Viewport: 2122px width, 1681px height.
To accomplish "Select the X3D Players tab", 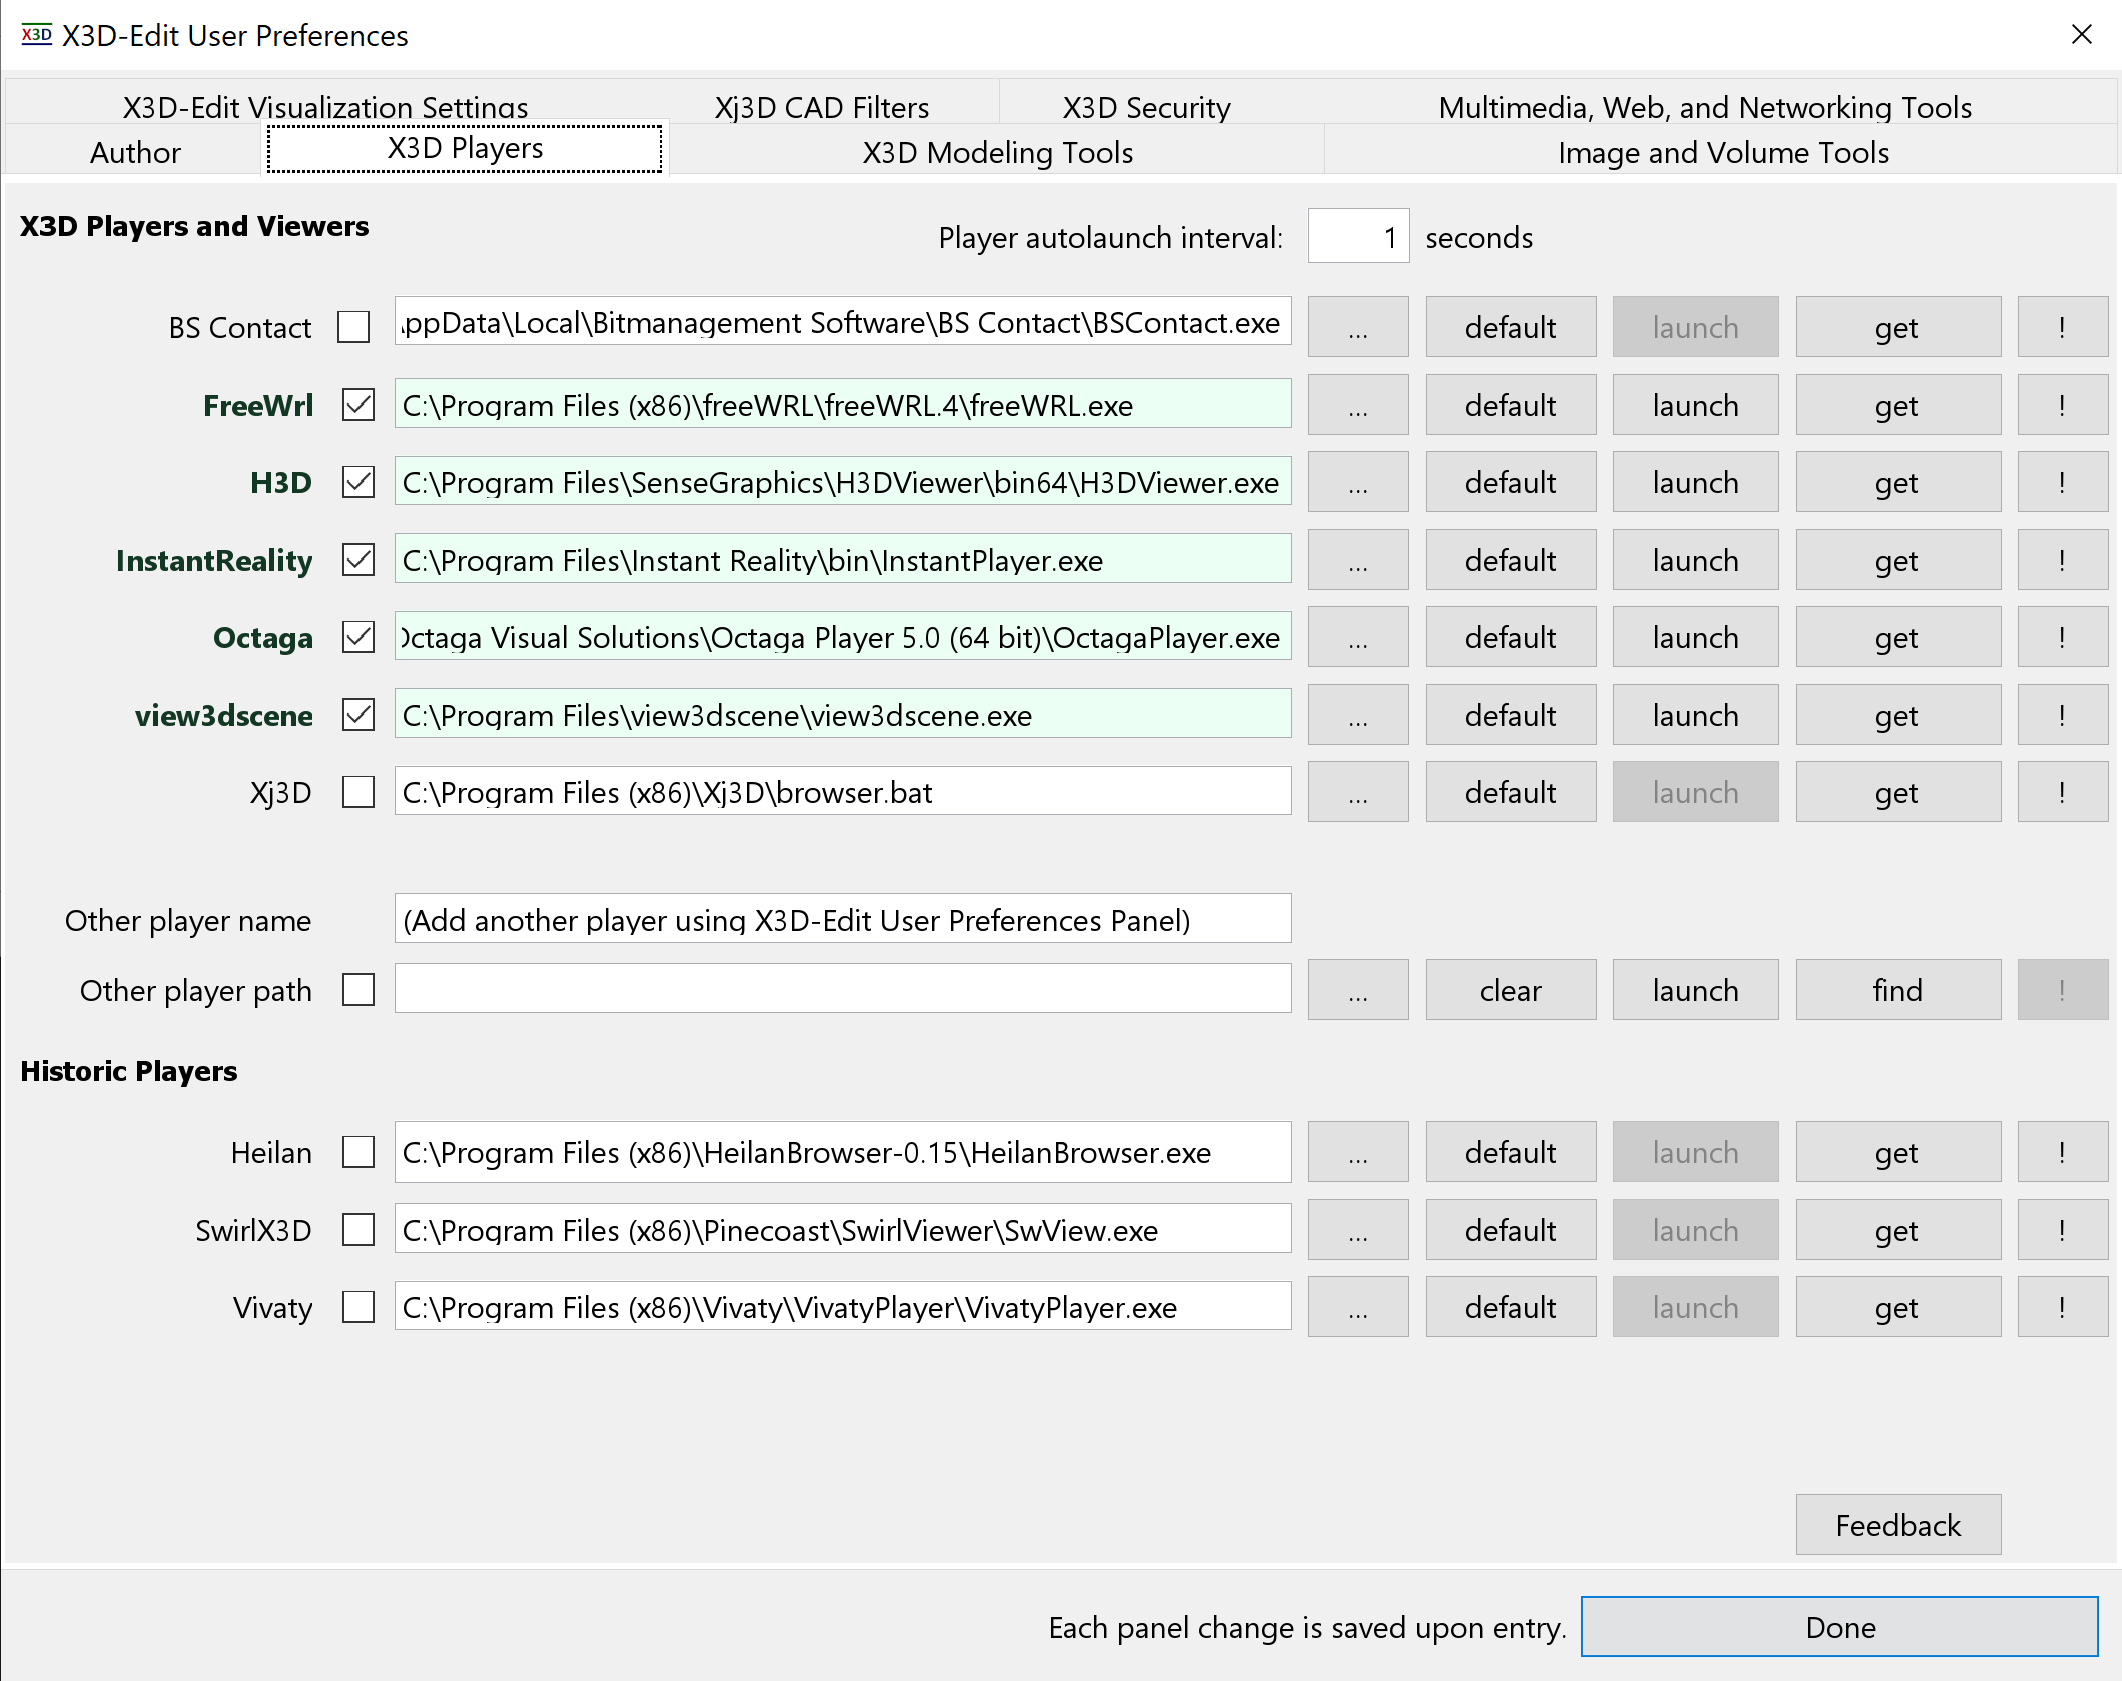I will [465, 149].
